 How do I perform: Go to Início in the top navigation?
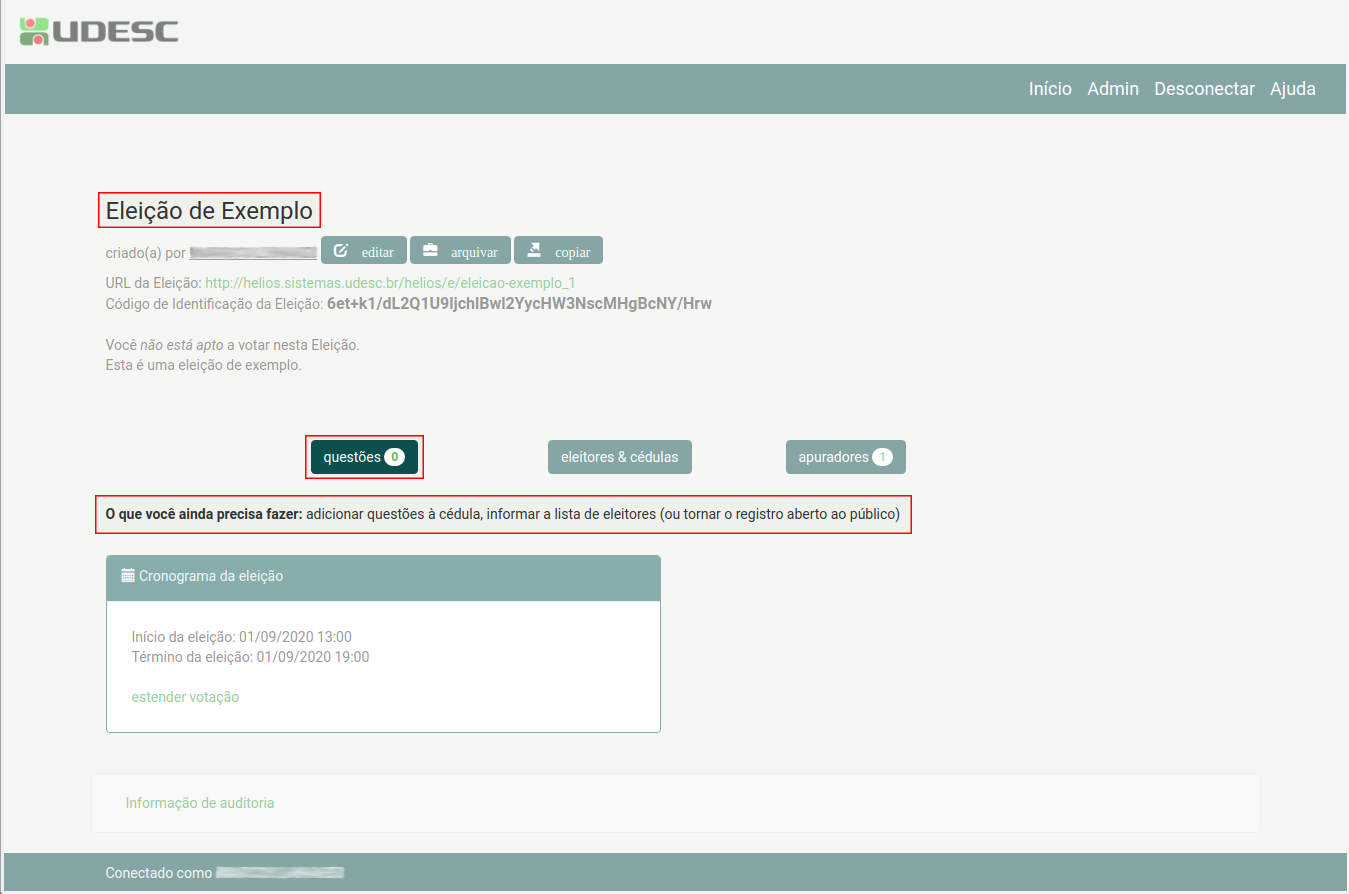pyautogui.click(x=1050, y=89)
